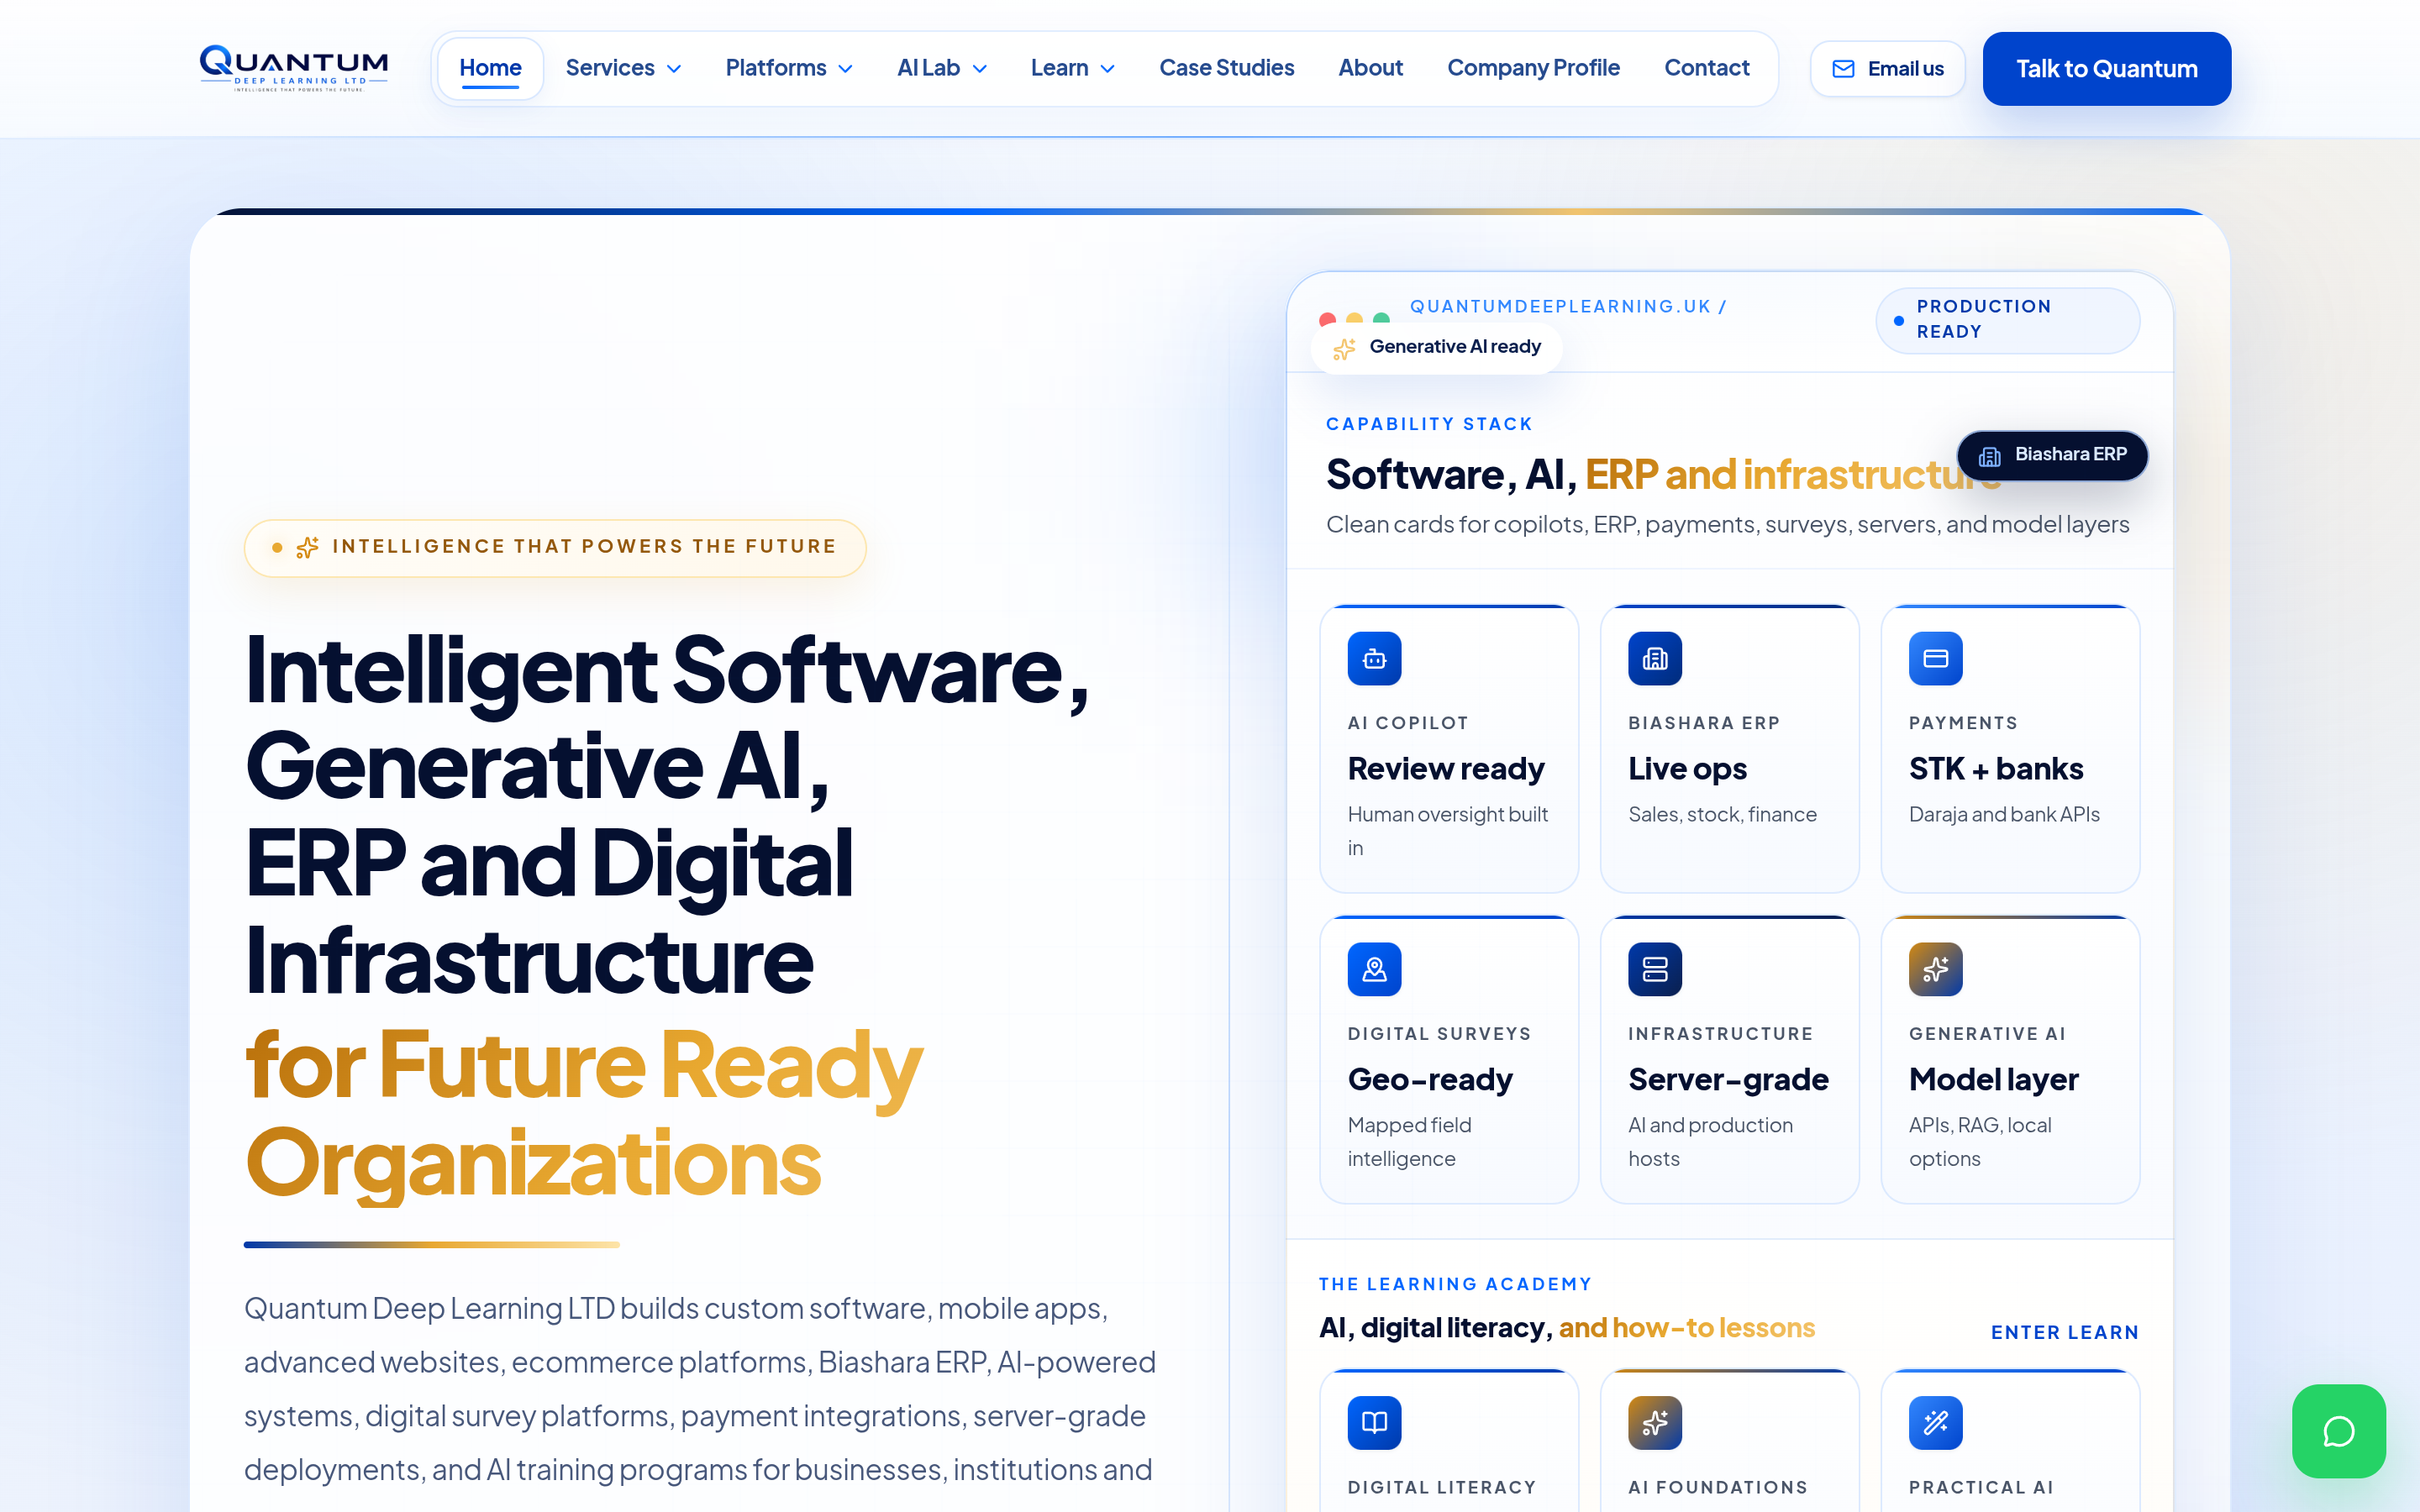Click the DIGITAL LITERACY card label
The width and height of the screenshot is (2420, 1512).
pos(1441,1487)
